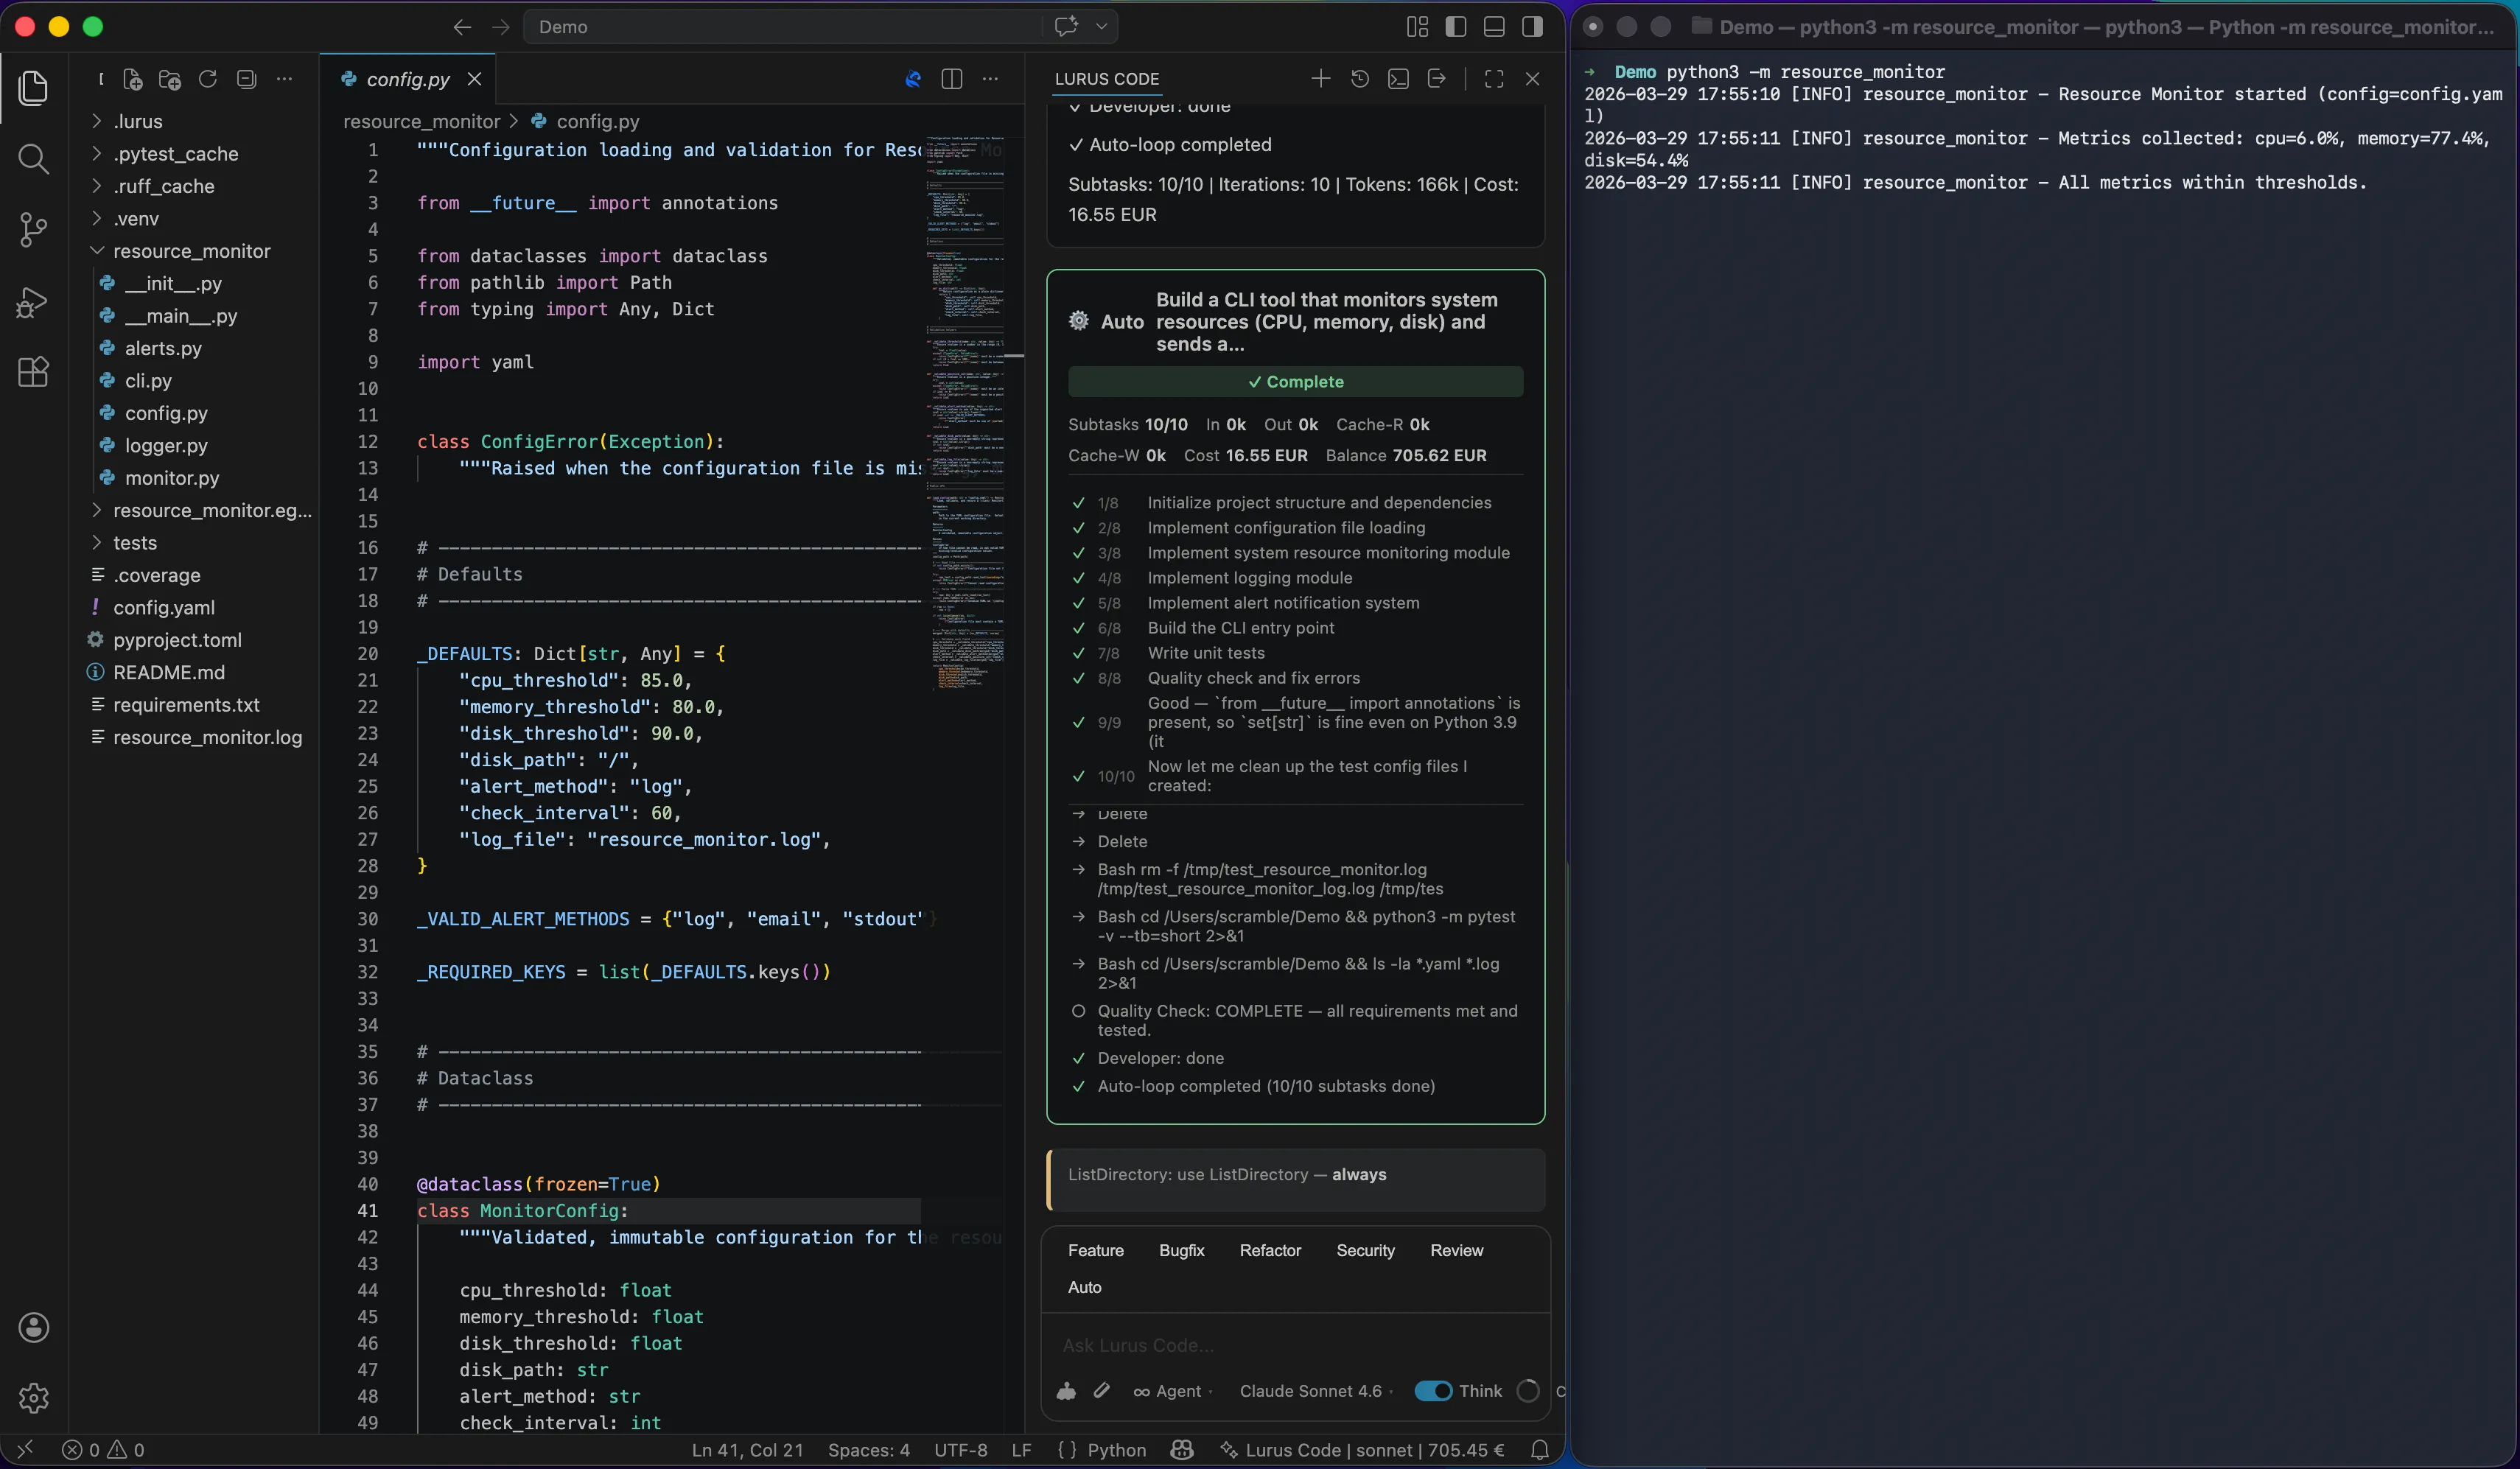Open the notifications bell in status bar

coord(1540,1450)
